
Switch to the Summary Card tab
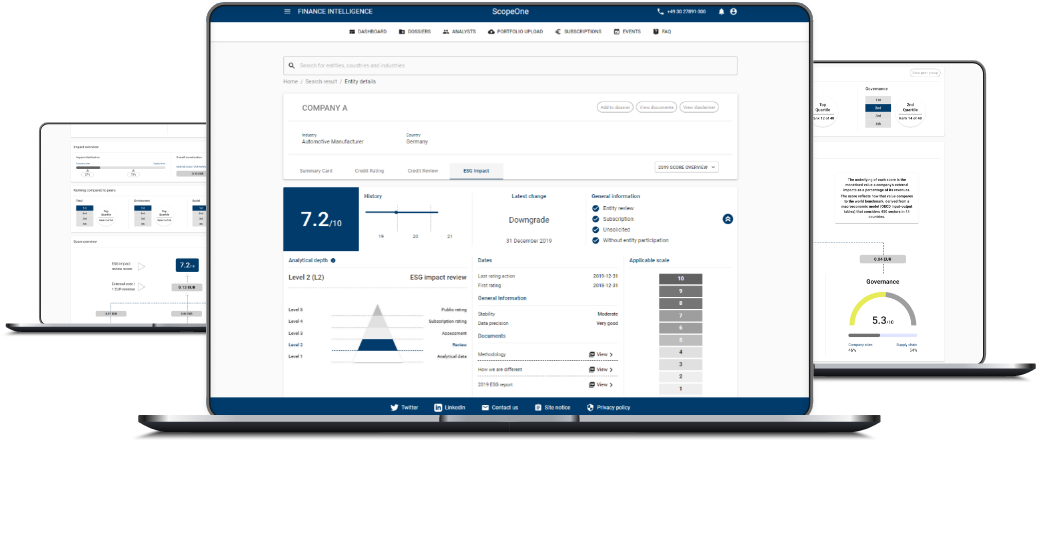(316, 171)
